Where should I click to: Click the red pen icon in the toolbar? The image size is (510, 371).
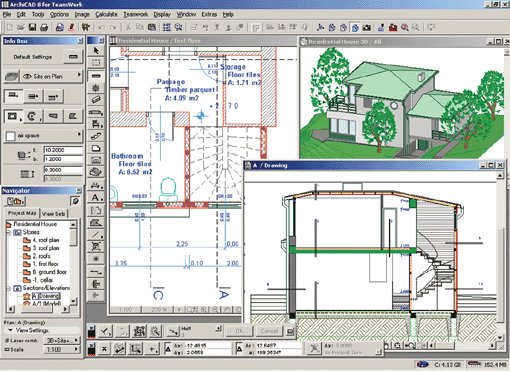pos(71,27)
